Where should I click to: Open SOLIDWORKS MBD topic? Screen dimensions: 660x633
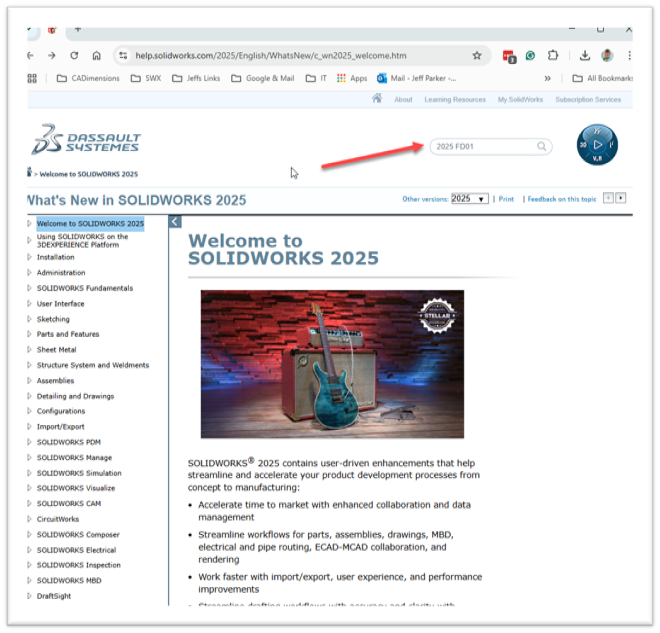[x=69, y=580]
